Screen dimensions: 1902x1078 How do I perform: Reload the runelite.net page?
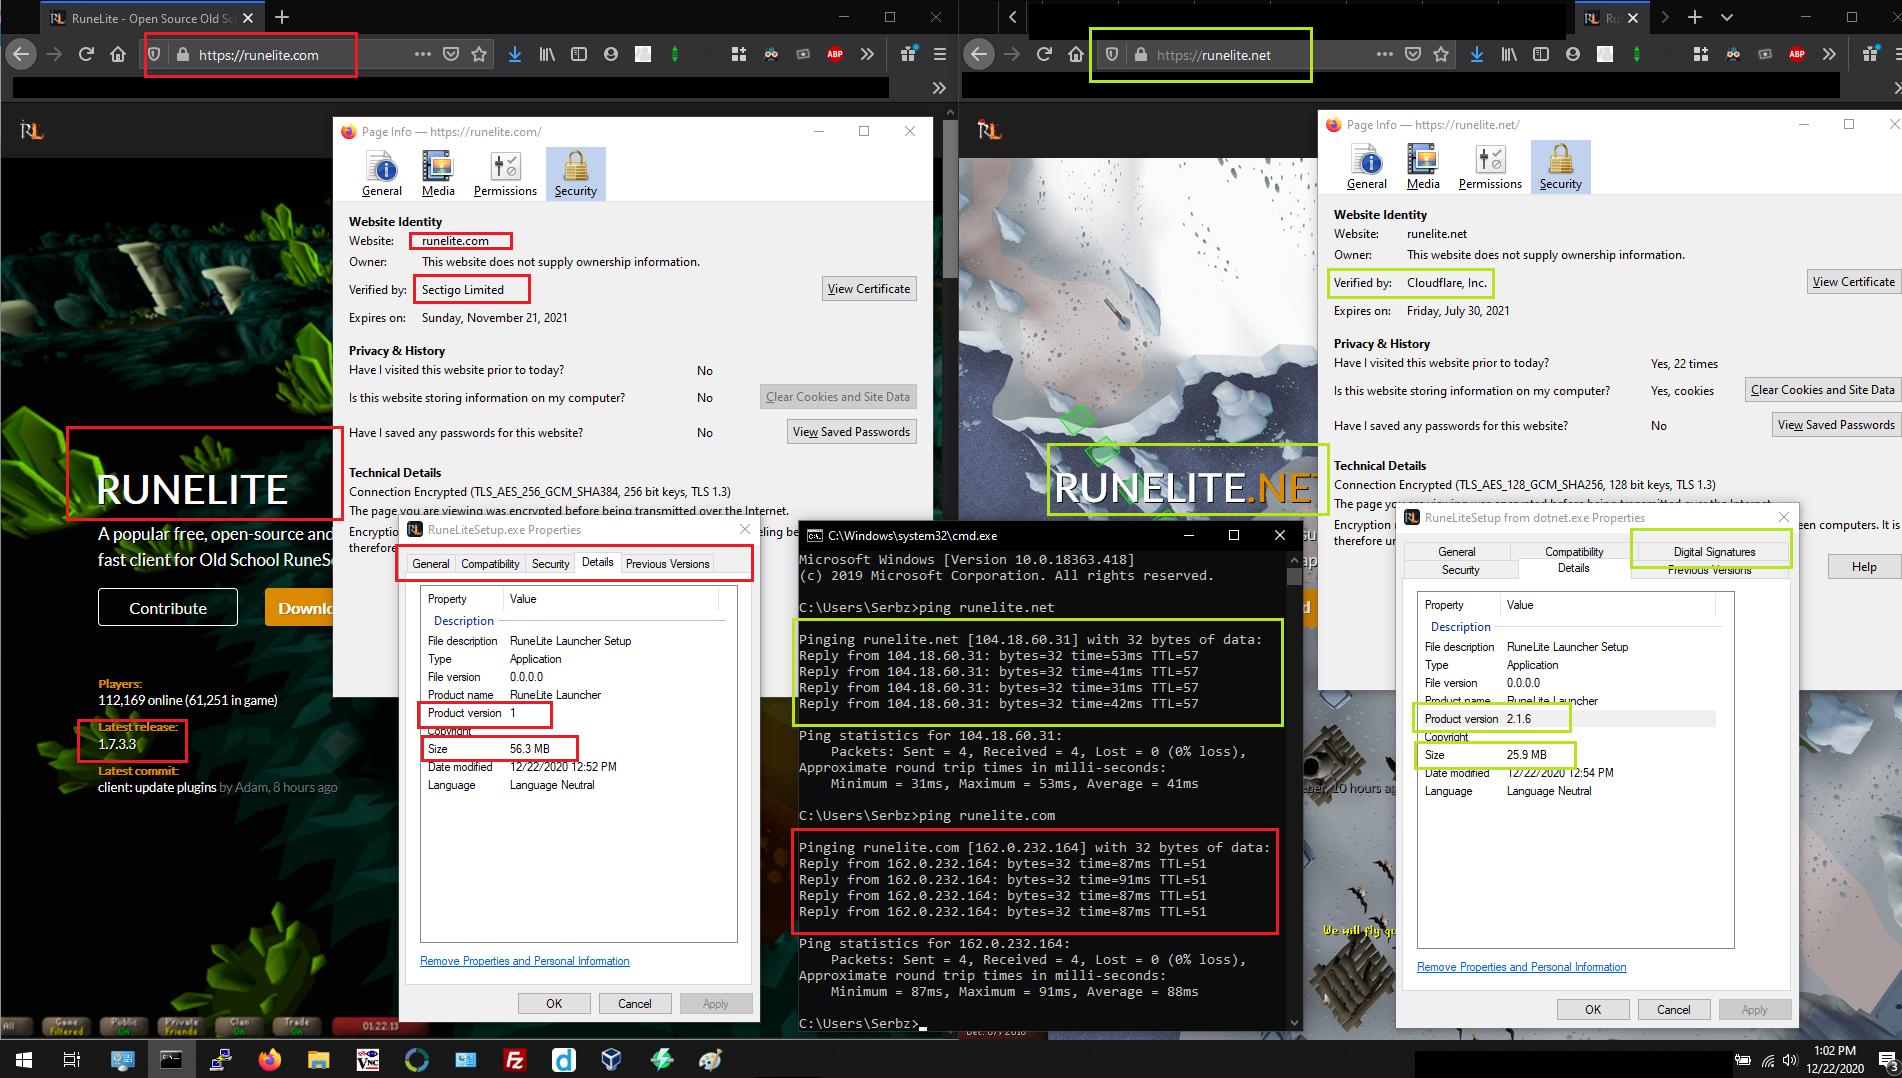click(1044, 54)
